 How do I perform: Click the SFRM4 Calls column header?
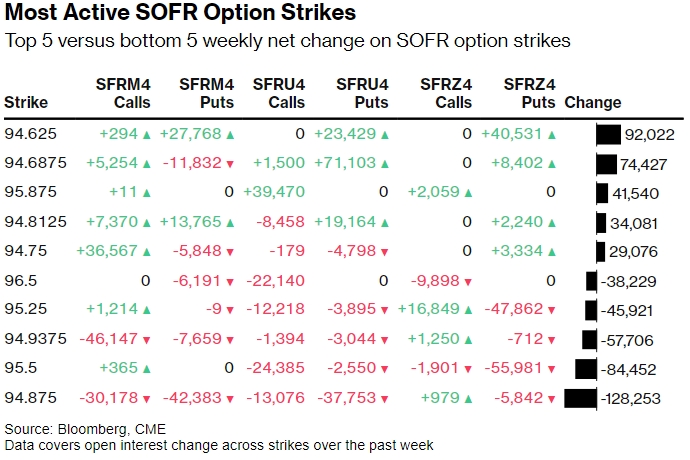(123, 92)
